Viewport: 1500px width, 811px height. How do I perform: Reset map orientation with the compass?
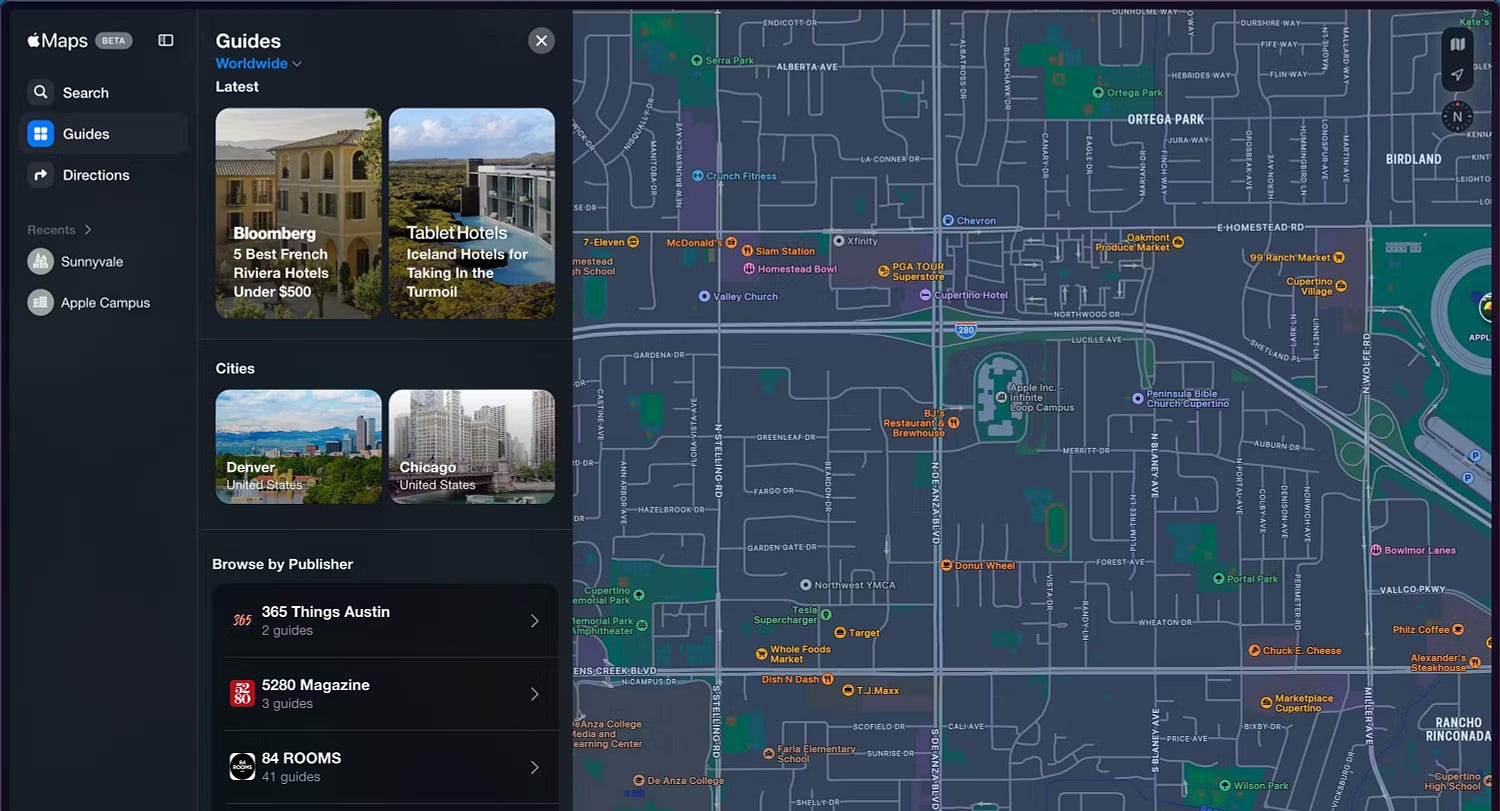1457,116
